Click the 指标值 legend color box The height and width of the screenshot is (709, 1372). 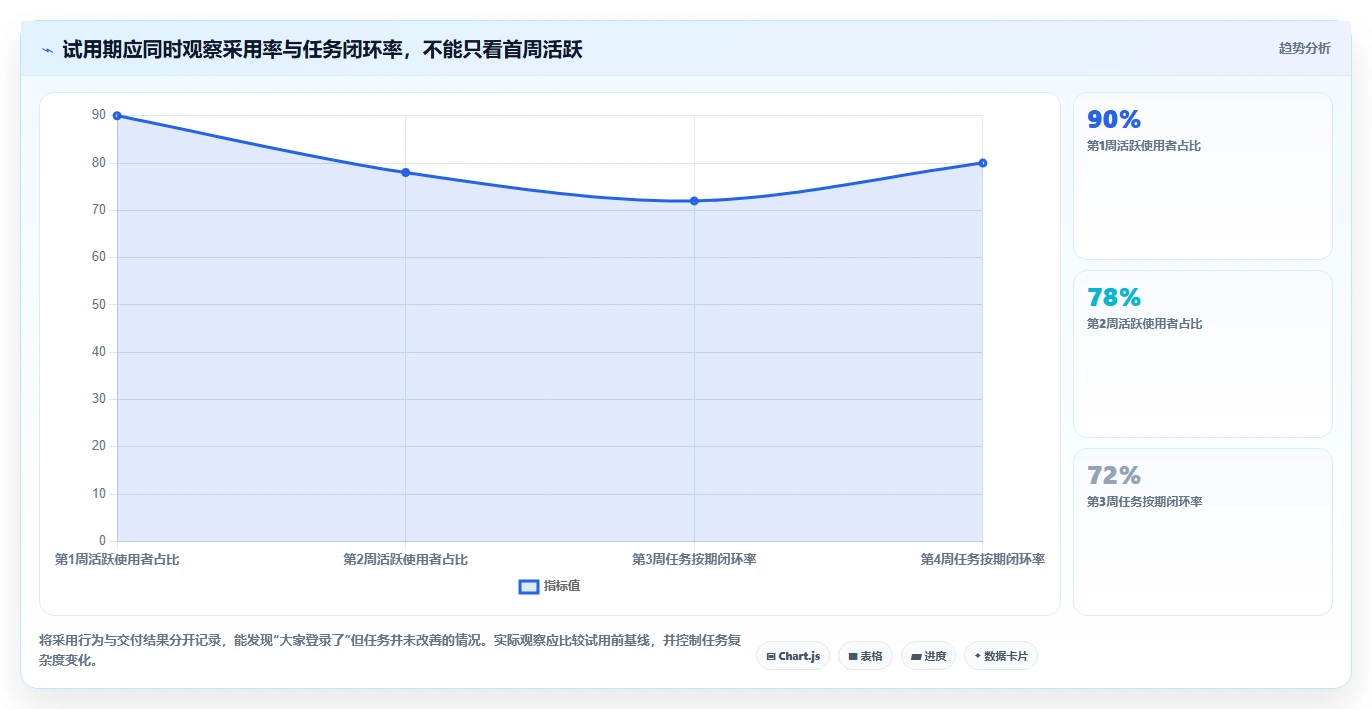pyautogui.click(x=529, y=587)
